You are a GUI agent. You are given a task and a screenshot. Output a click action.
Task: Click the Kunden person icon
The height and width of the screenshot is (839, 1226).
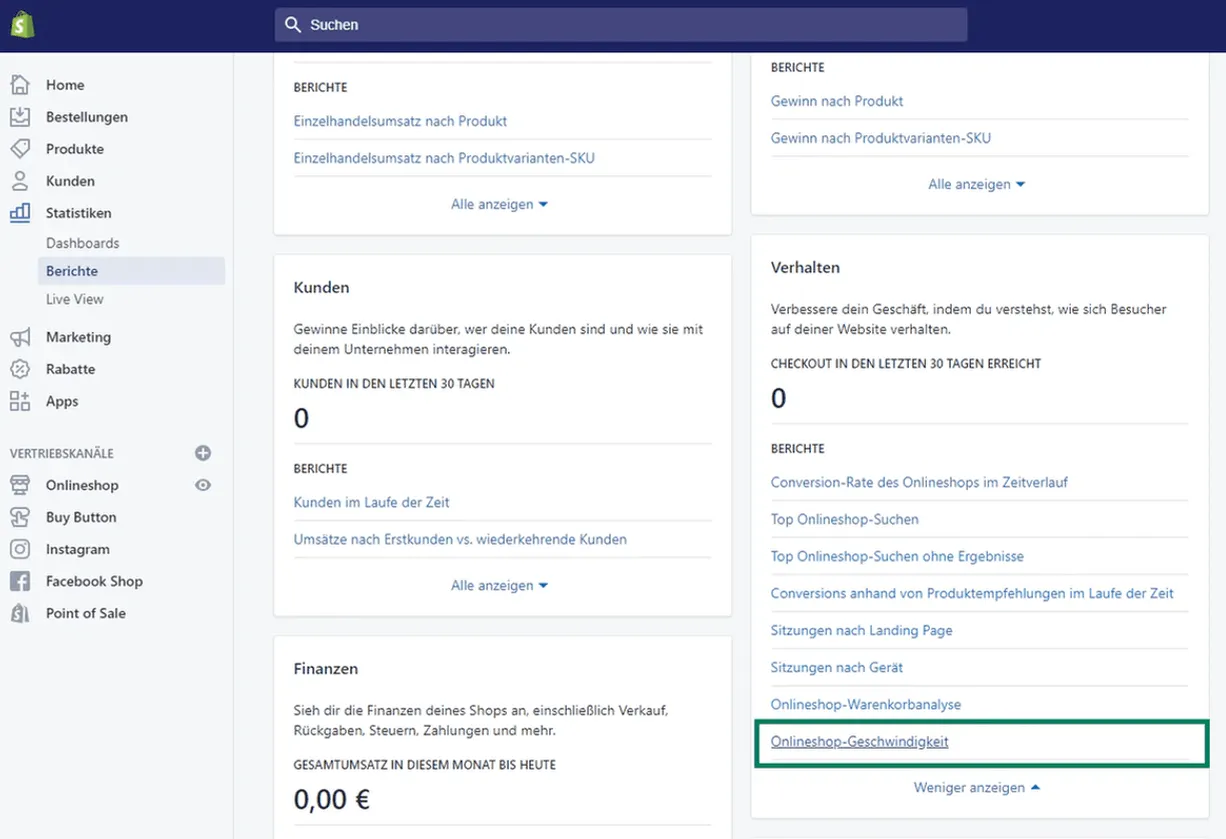pyautogui.click(x=20, y=181)
